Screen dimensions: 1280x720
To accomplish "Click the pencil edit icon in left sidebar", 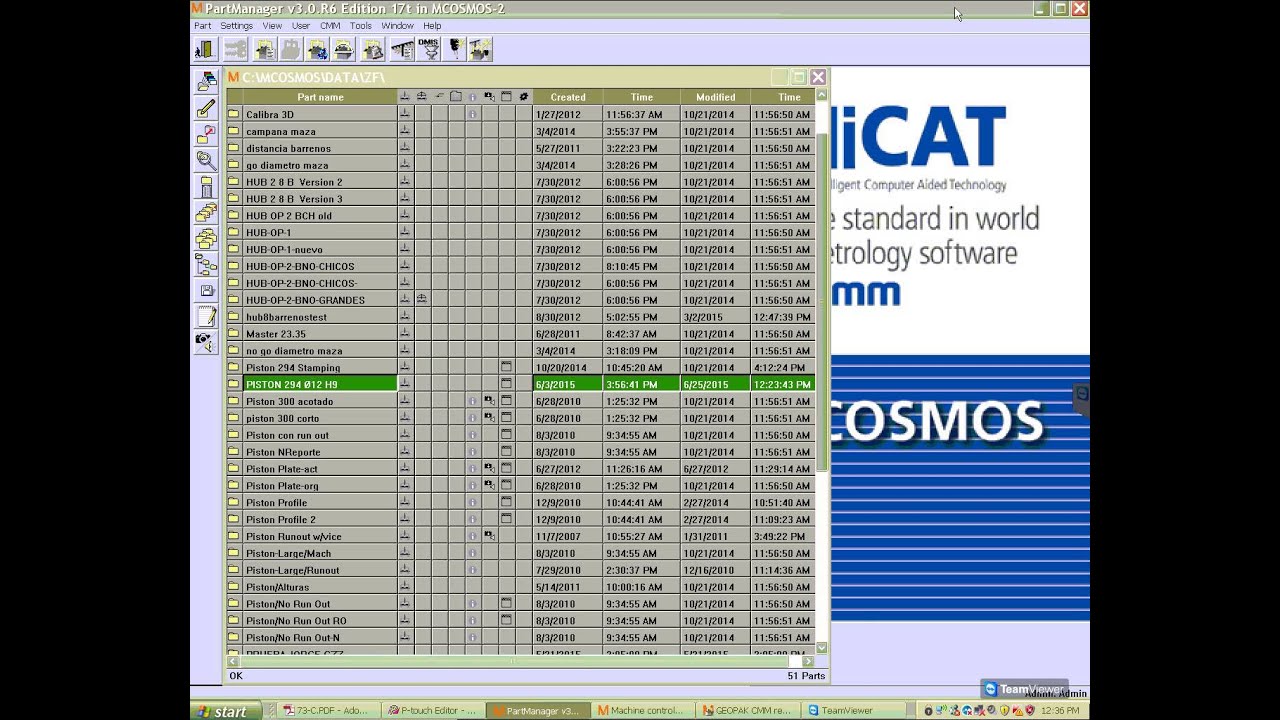I will tap(206, 107).
